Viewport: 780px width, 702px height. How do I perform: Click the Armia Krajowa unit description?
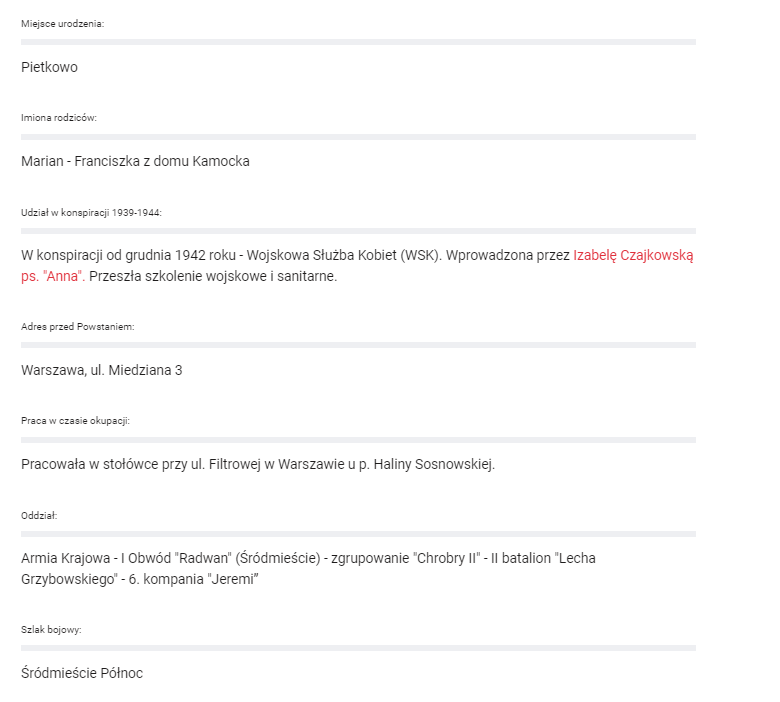coord(308,569)
